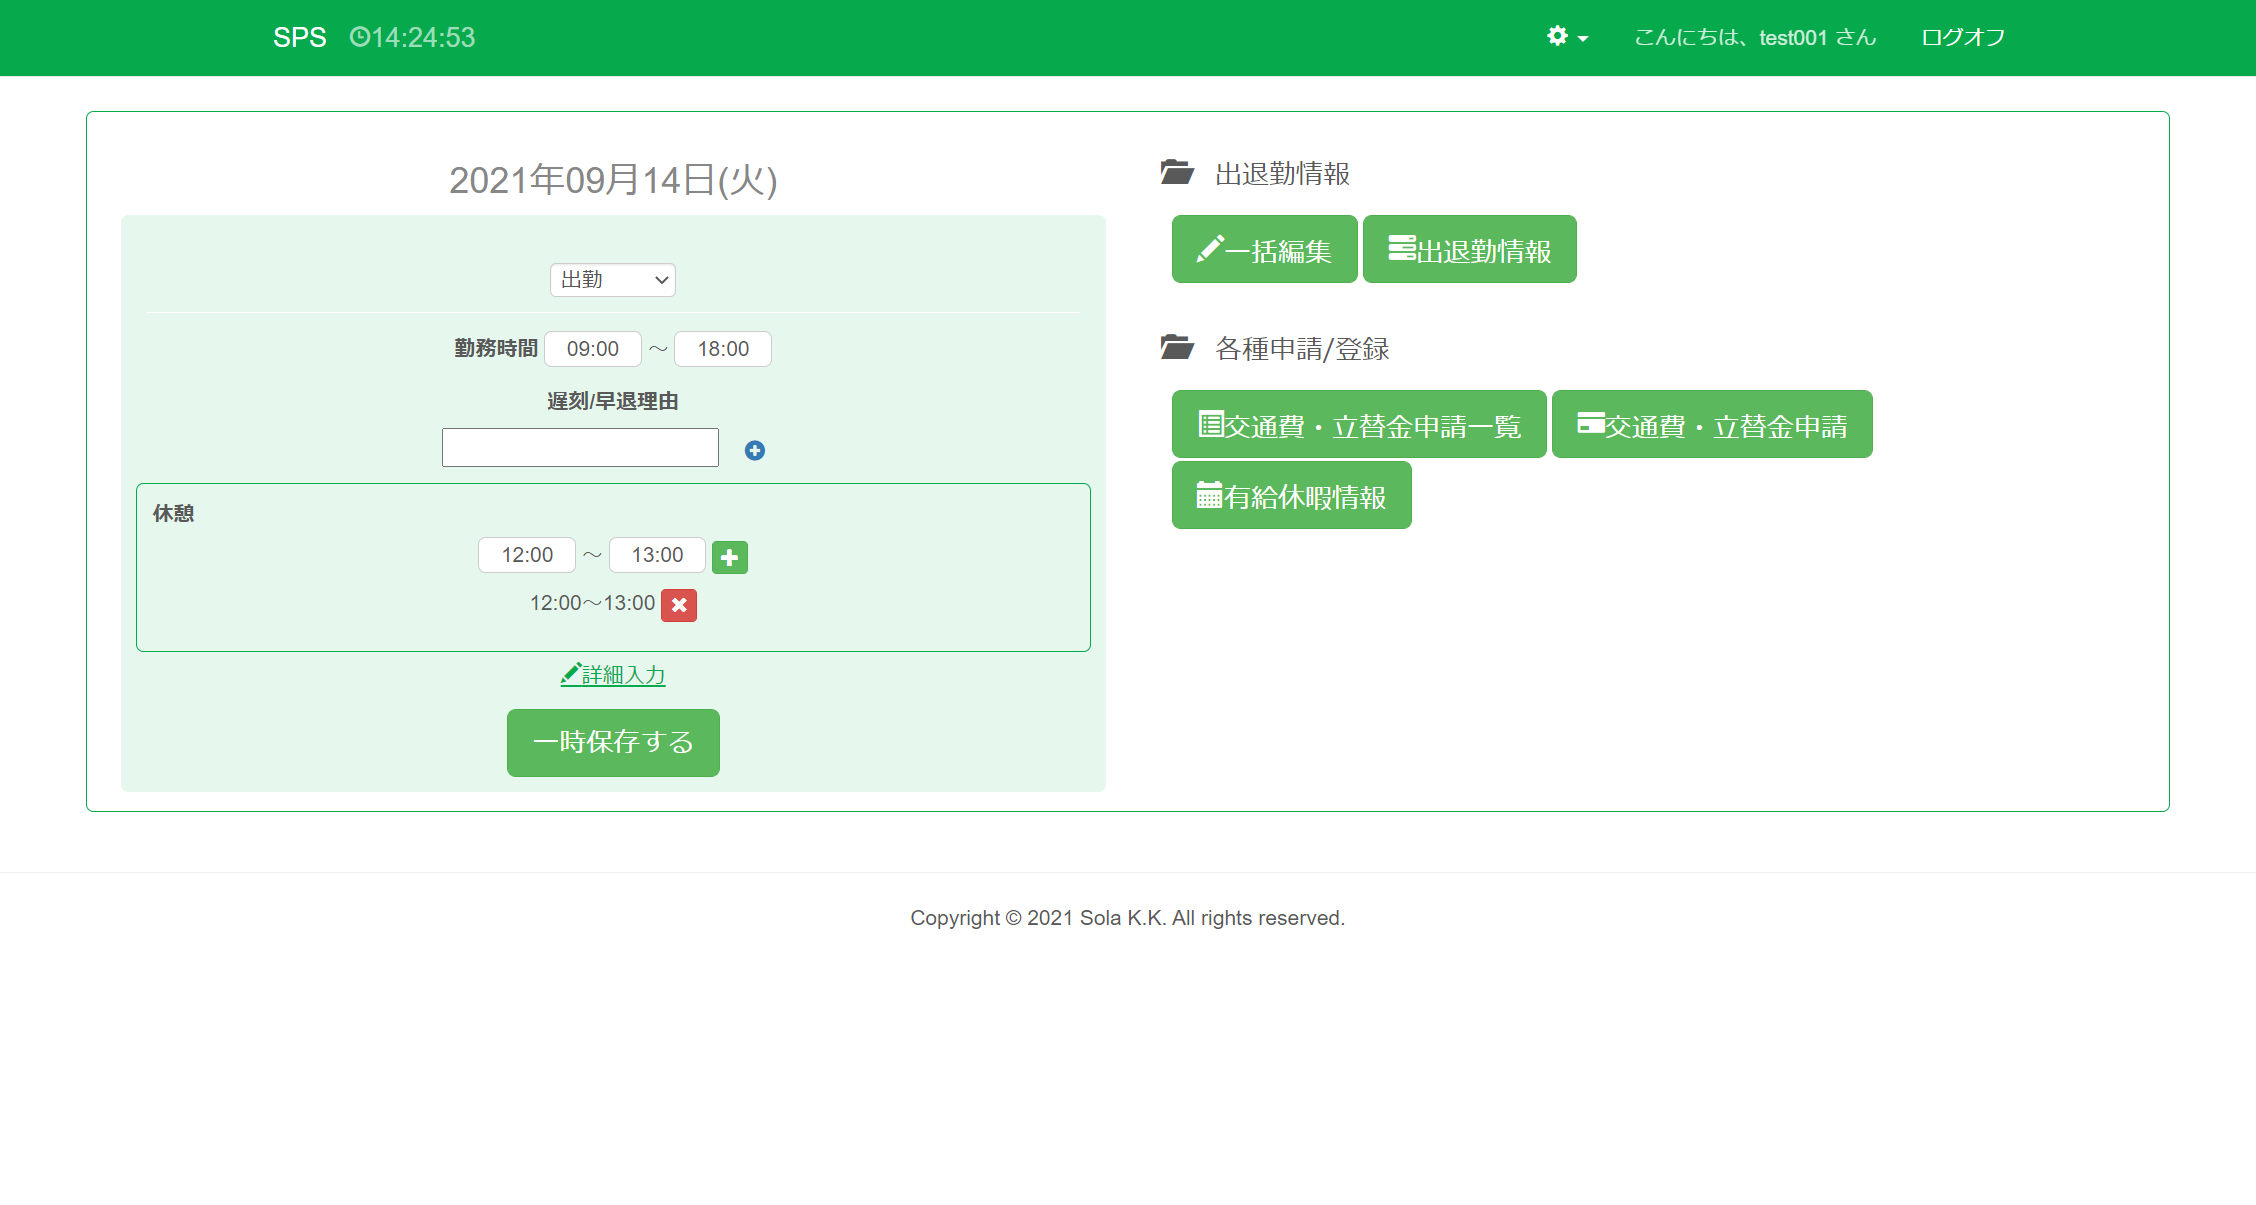This screenshot has width=2256, height=1205.
Task: Click the SPS brand link
Action: tap(299, 37)
